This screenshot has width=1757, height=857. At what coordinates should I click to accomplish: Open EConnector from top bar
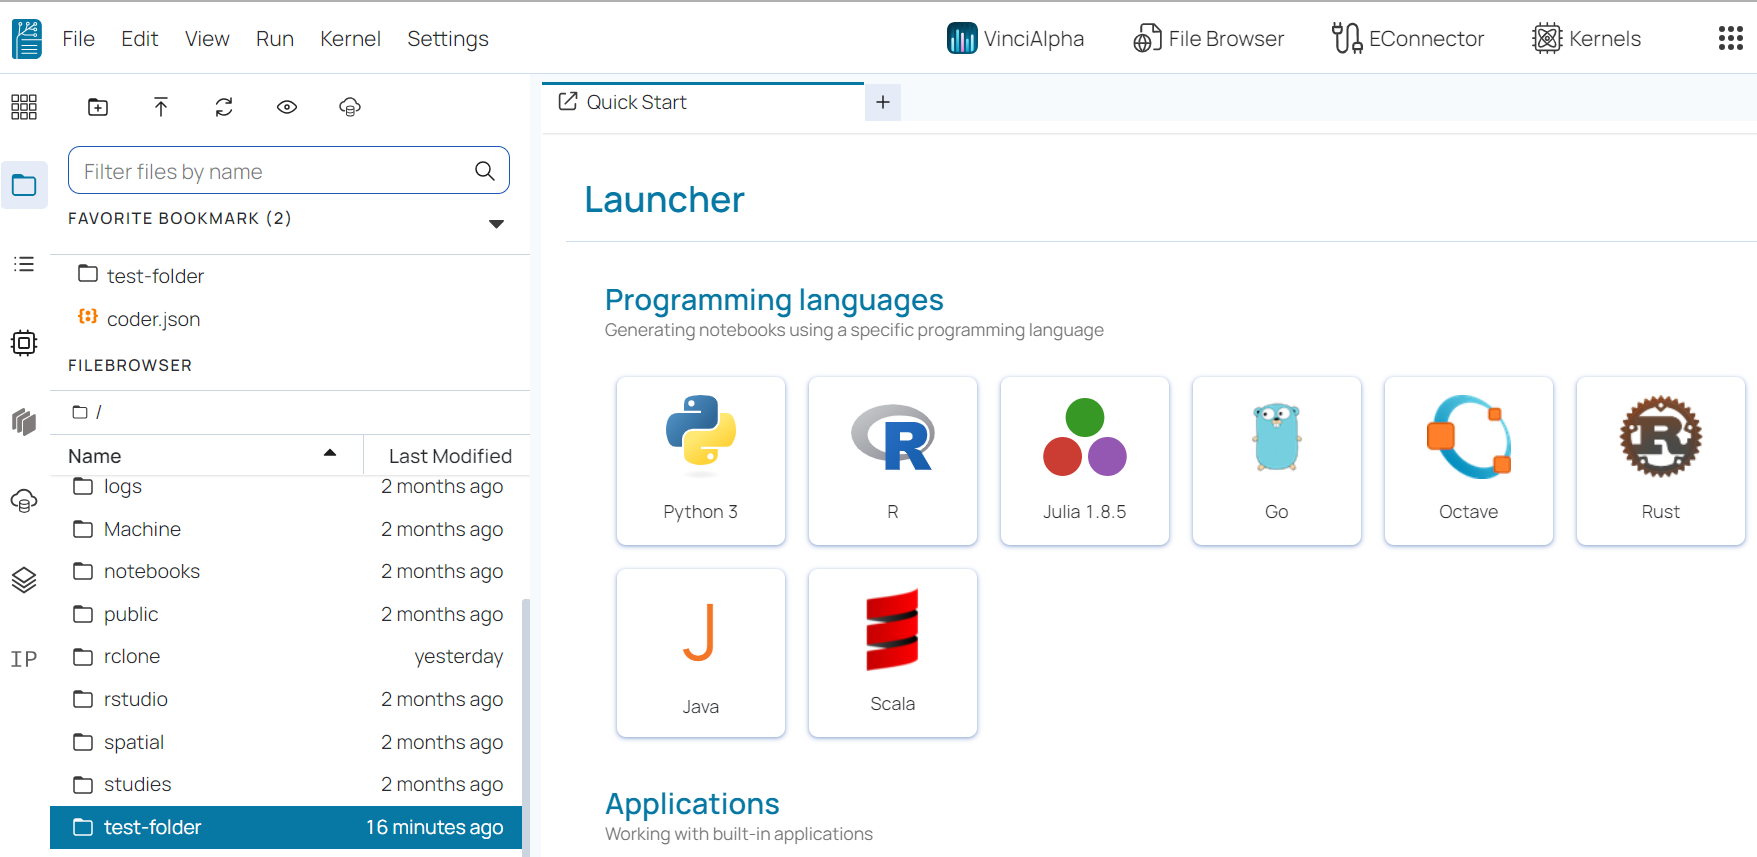[1407, 39]
